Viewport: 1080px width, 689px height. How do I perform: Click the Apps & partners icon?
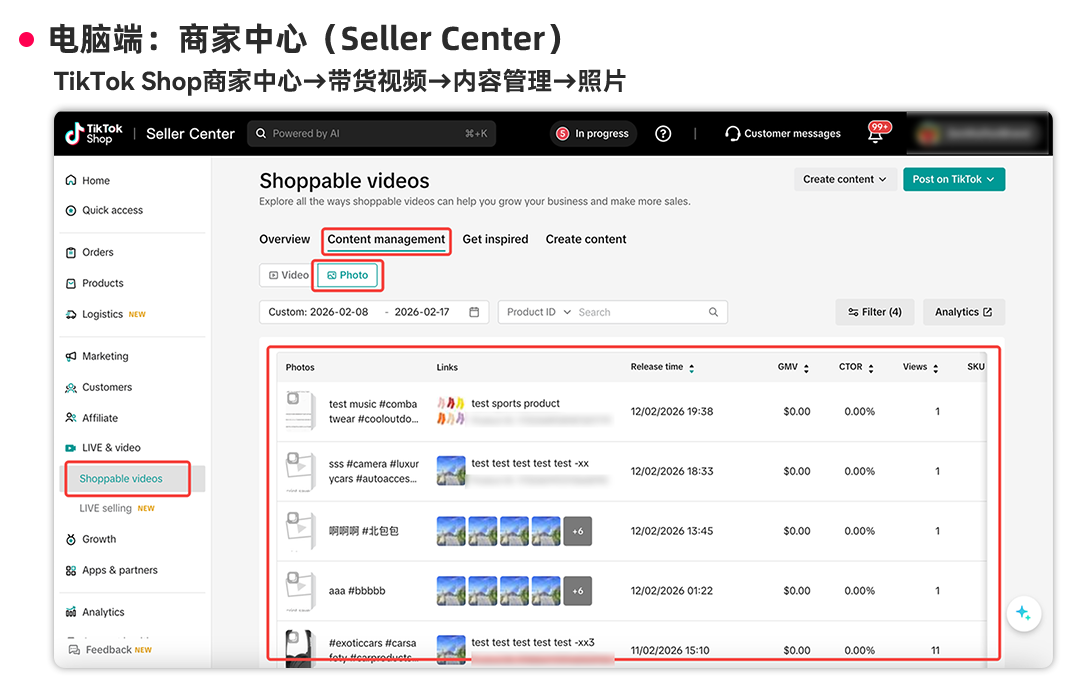coord(70,570)
